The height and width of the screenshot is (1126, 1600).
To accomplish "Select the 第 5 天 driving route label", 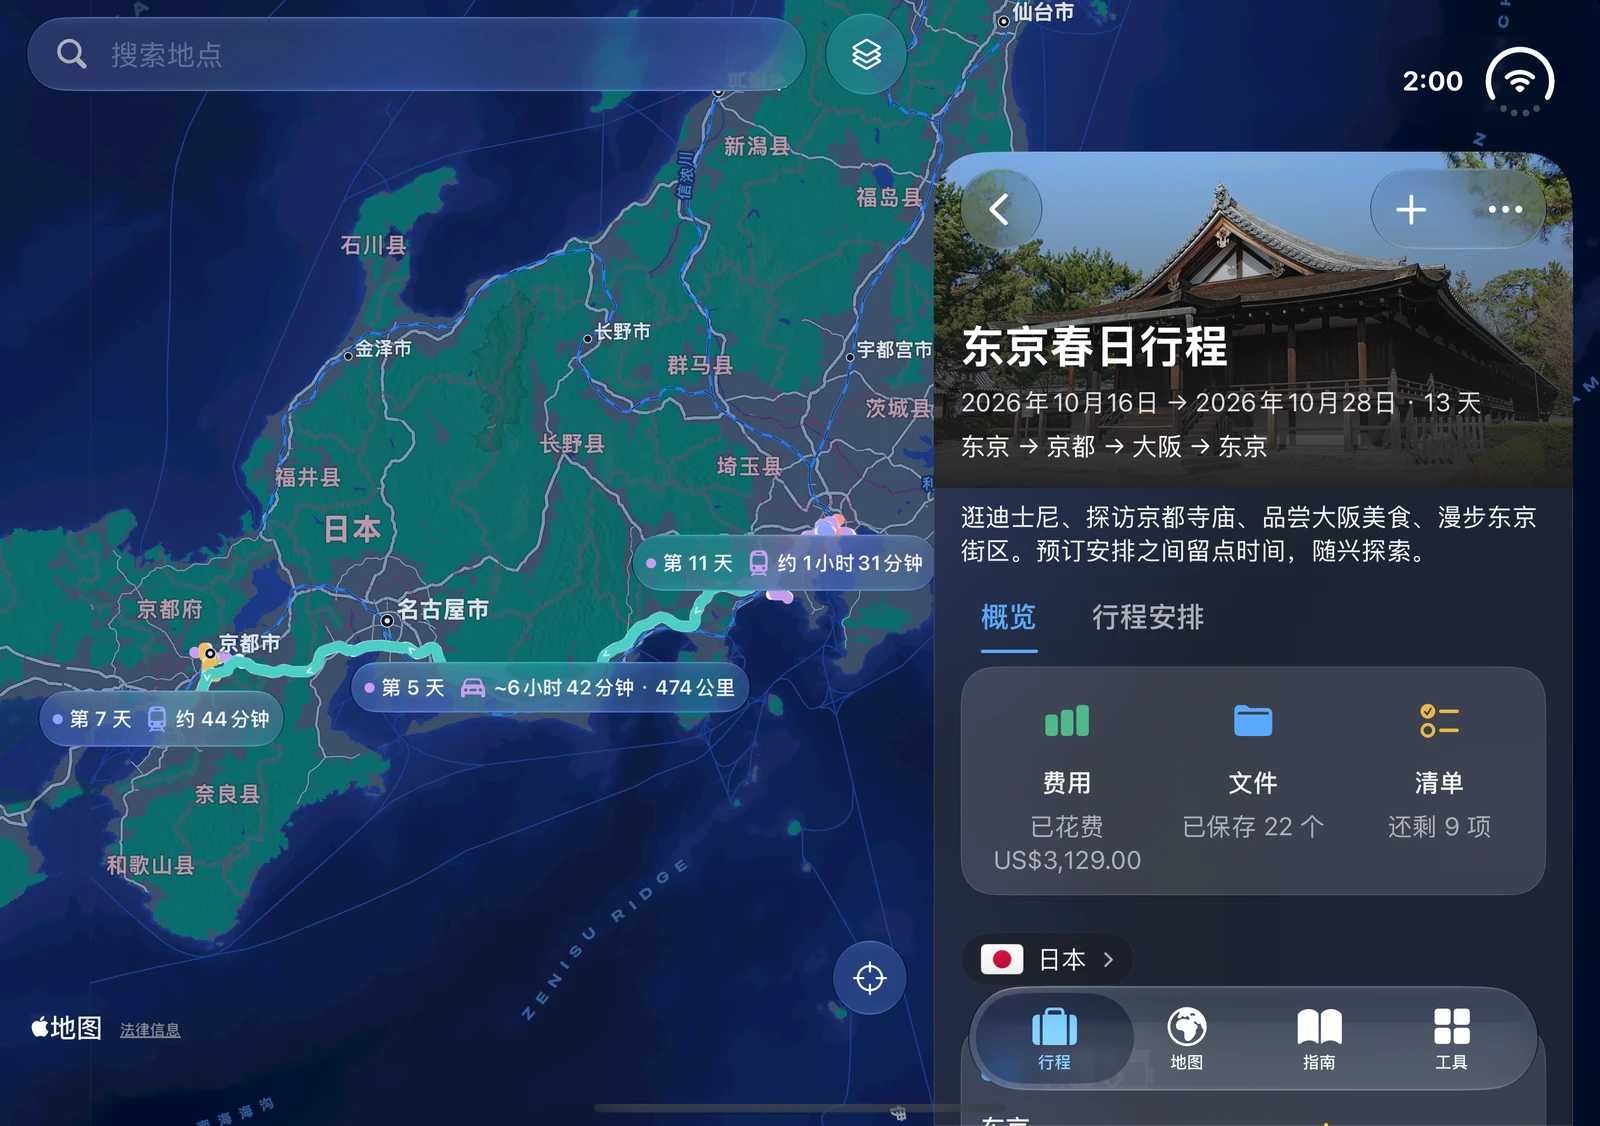I will tap(550, 688).
